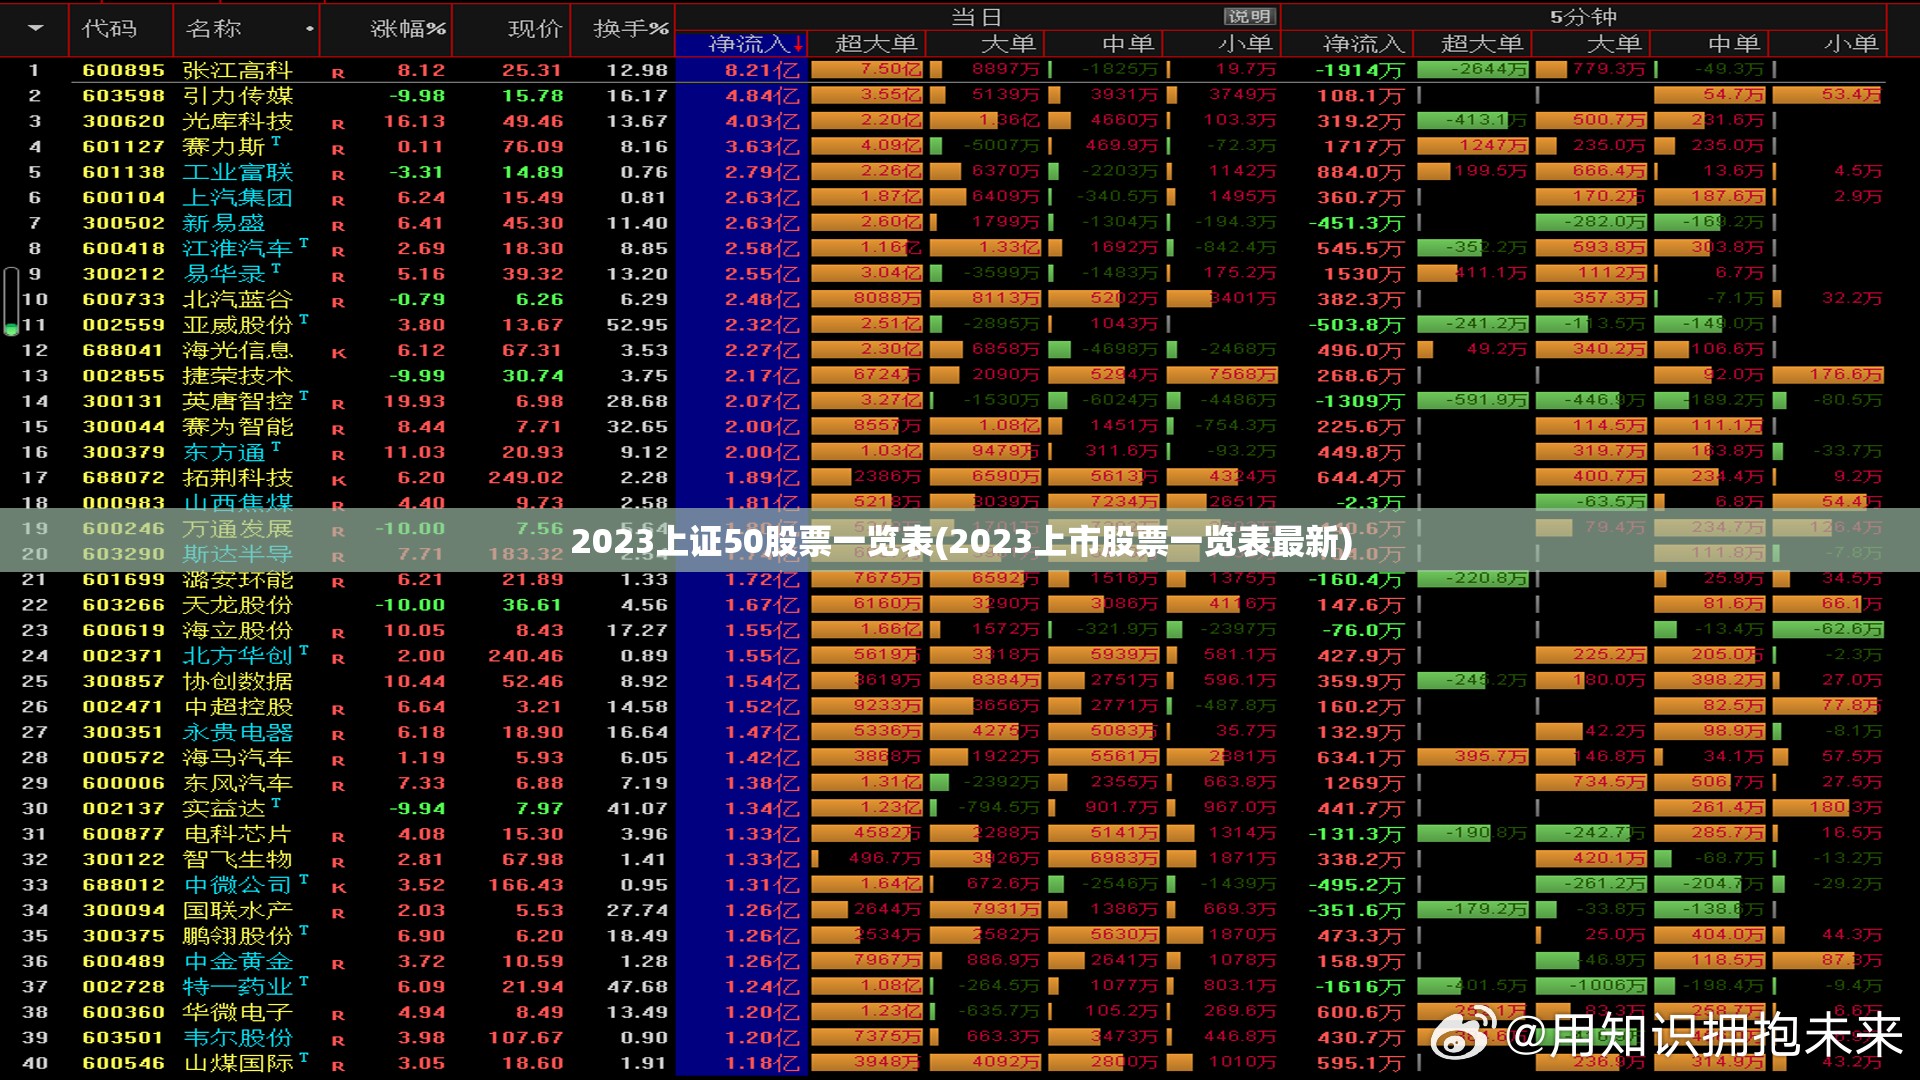Click the T marker next to 赛力斯
Image resolution: width=1920 pixels, height=1080 pixels.
276,142
